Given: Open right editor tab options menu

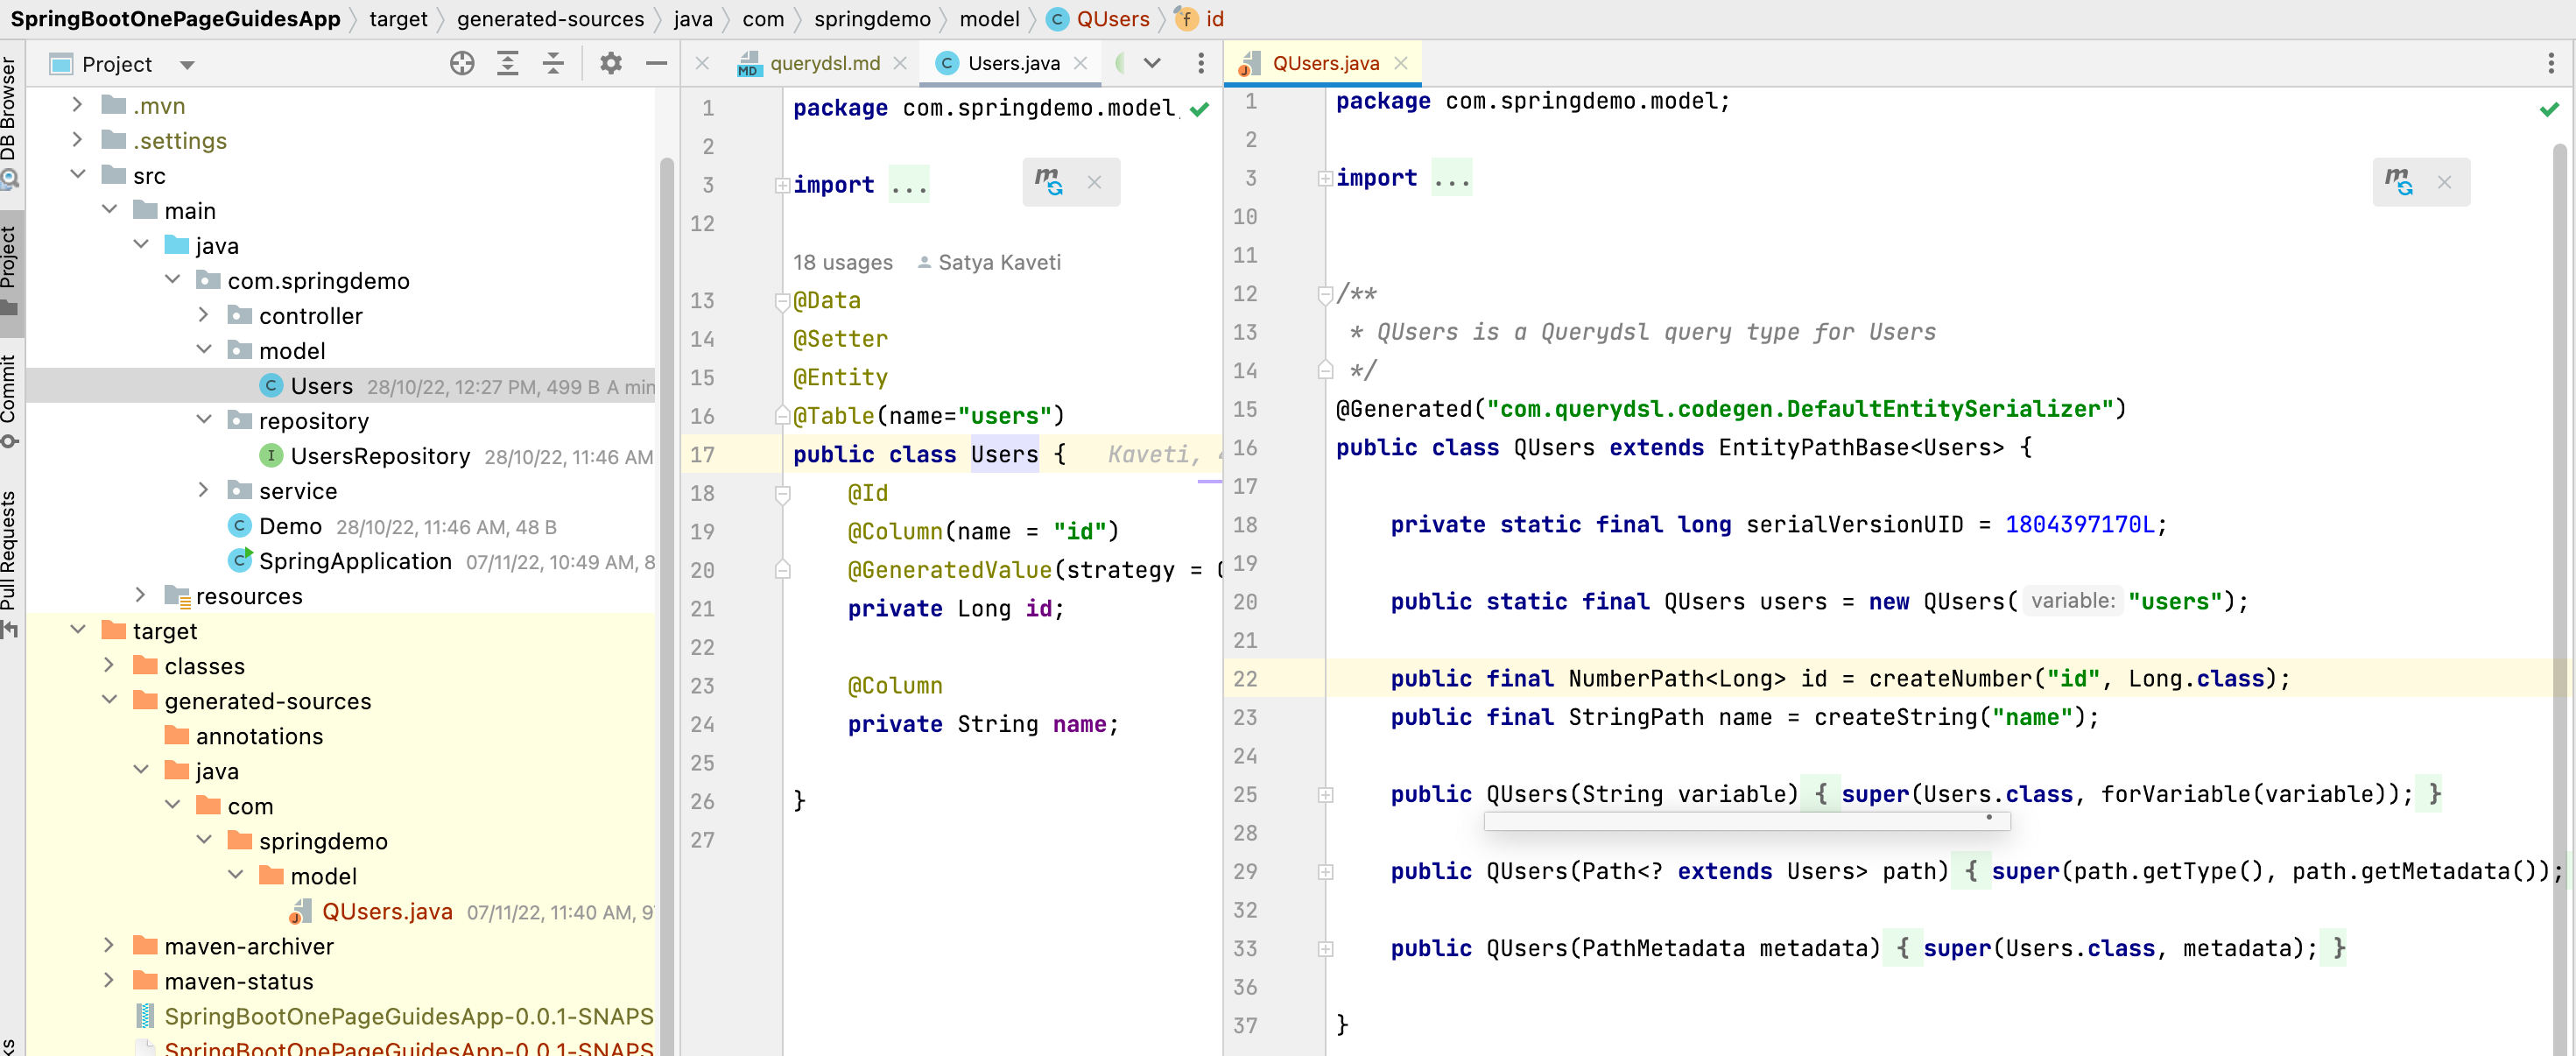Looking at the screenshot, I should pos(2550,64).
